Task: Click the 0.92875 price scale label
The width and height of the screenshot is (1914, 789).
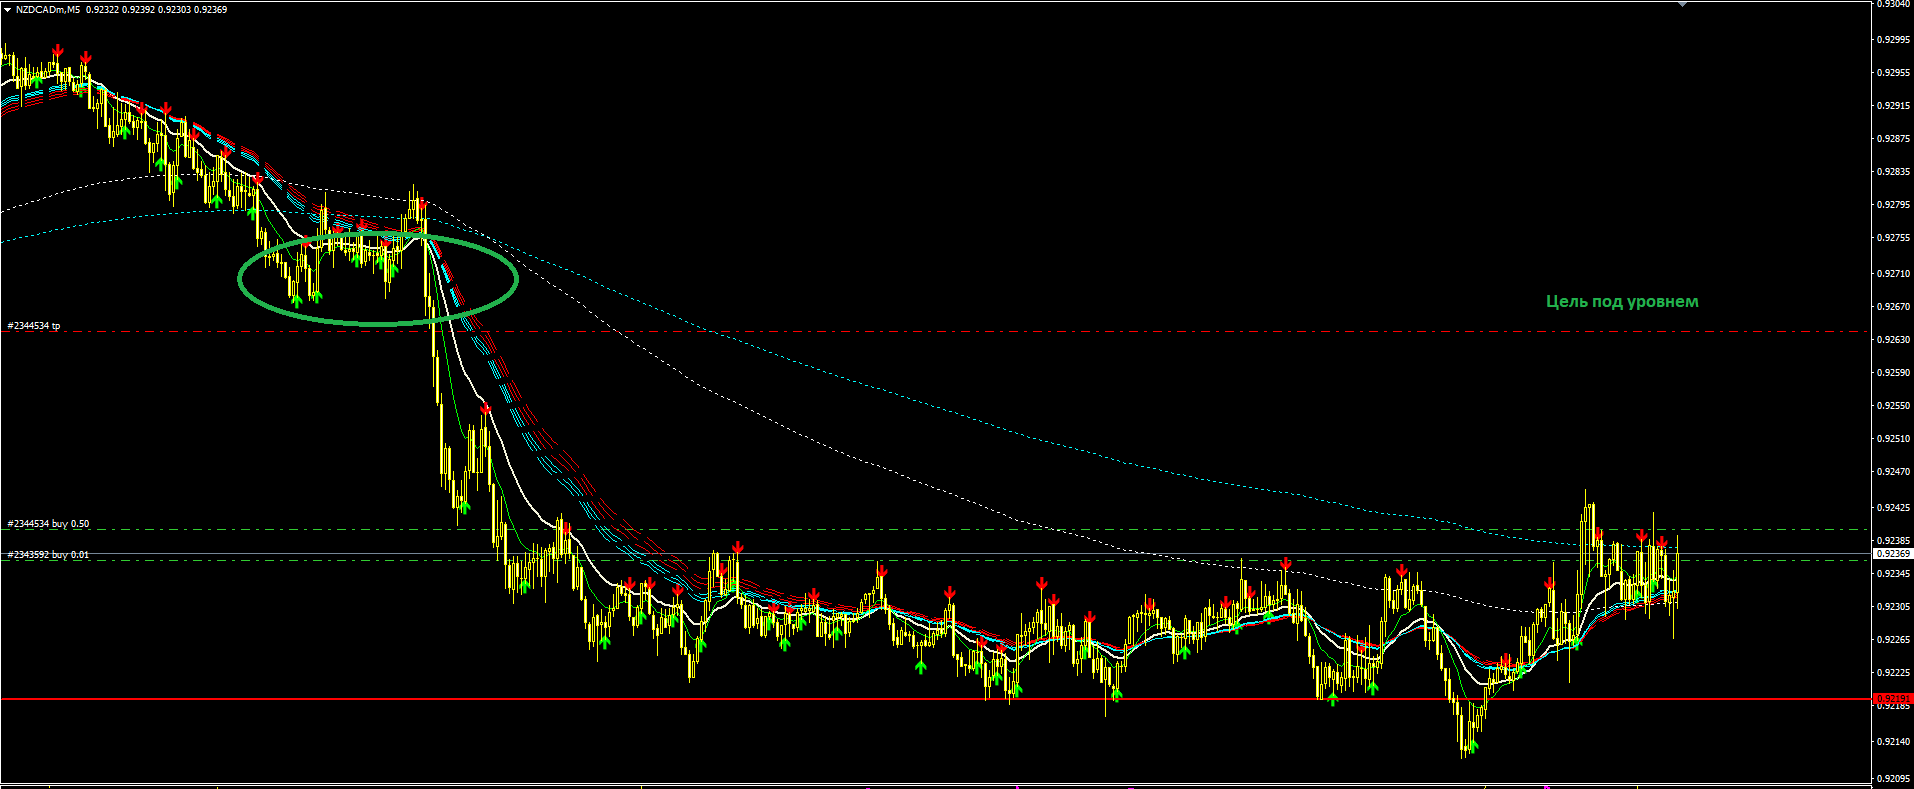Action: click(1892, 139)
